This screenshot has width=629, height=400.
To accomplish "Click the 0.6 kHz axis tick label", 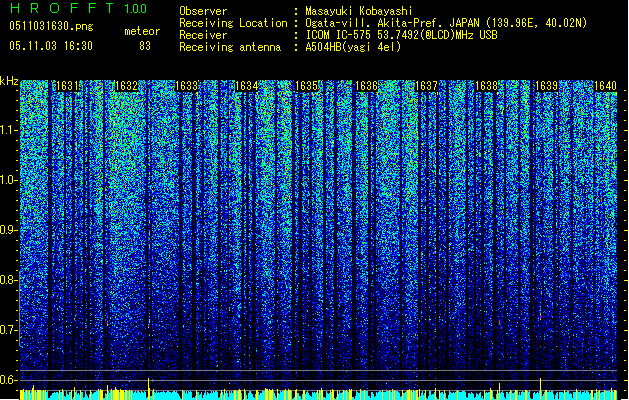I will [x=9, y=380].
